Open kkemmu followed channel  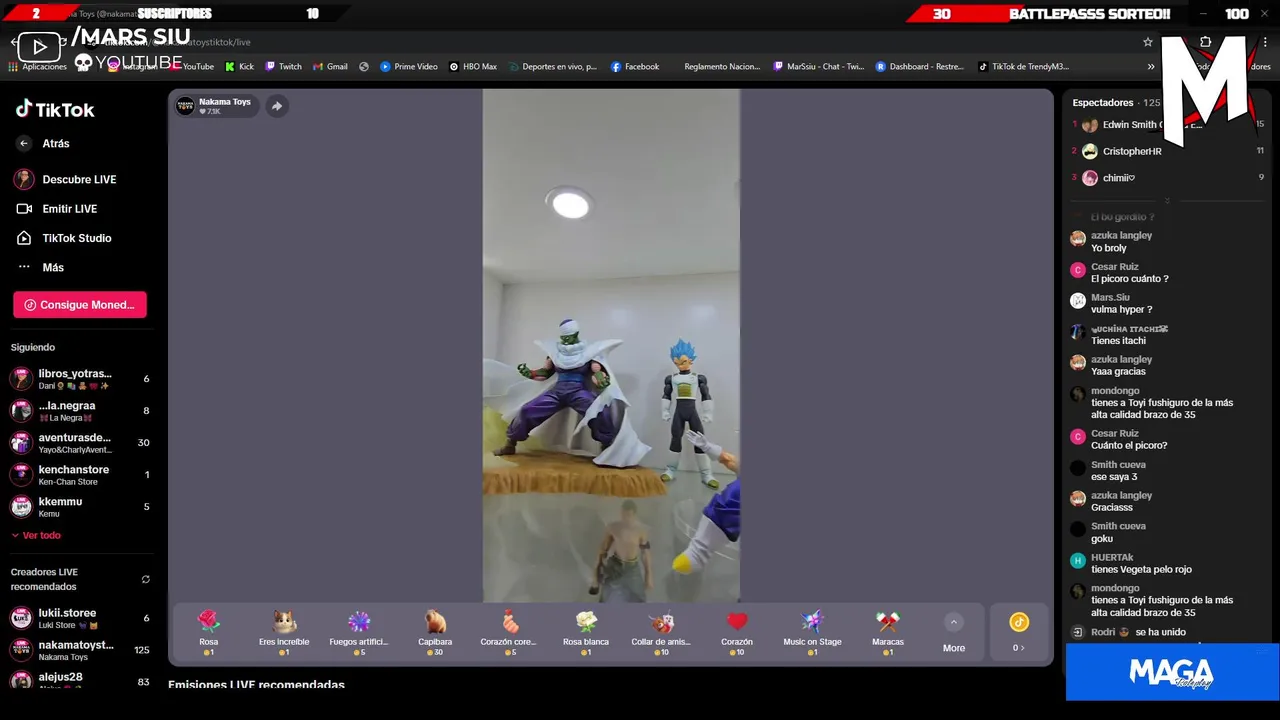[80, 507]
